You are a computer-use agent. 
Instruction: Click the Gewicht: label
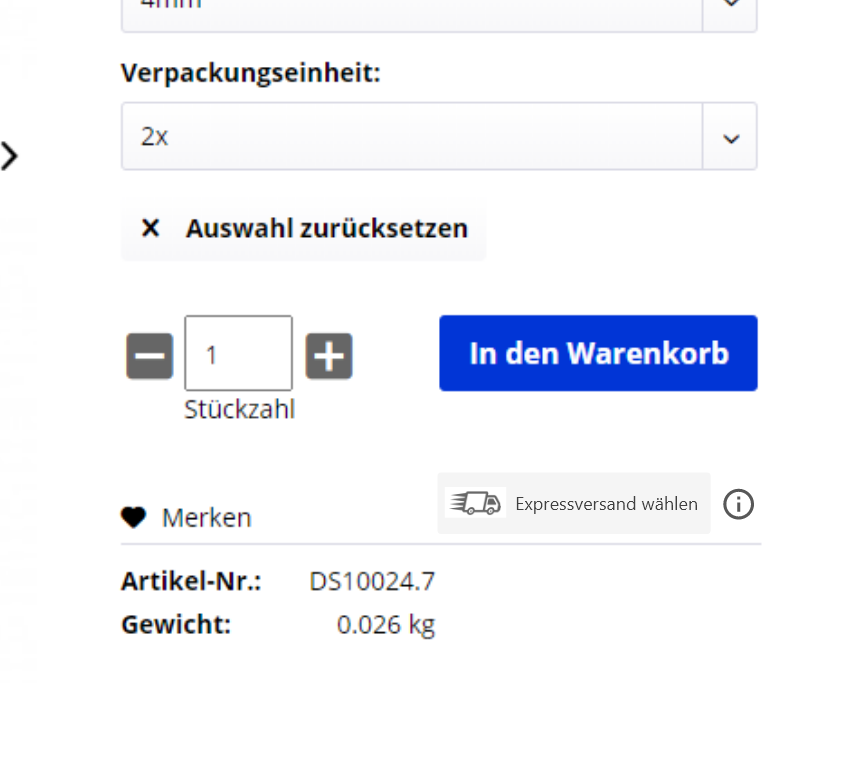pyautogui.click(x=176, y=625)
